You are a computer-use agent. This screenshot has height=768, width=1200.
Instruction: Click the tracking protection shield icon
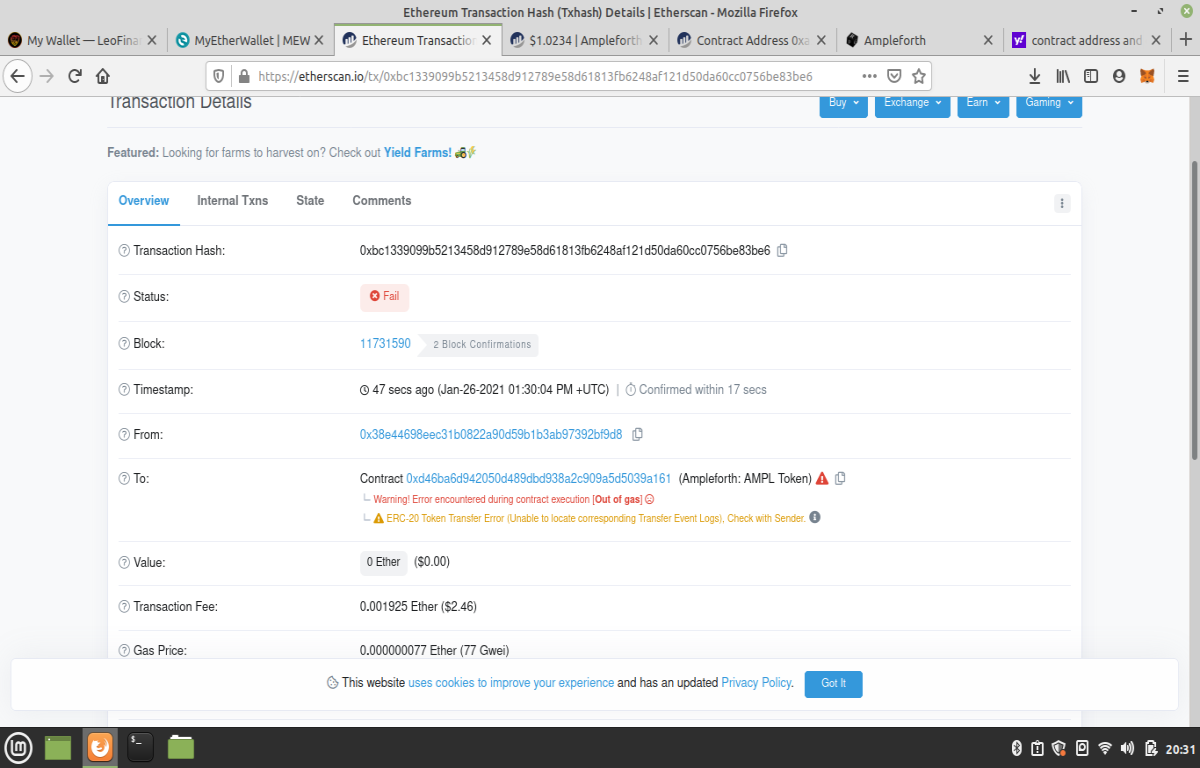point(220,76)
